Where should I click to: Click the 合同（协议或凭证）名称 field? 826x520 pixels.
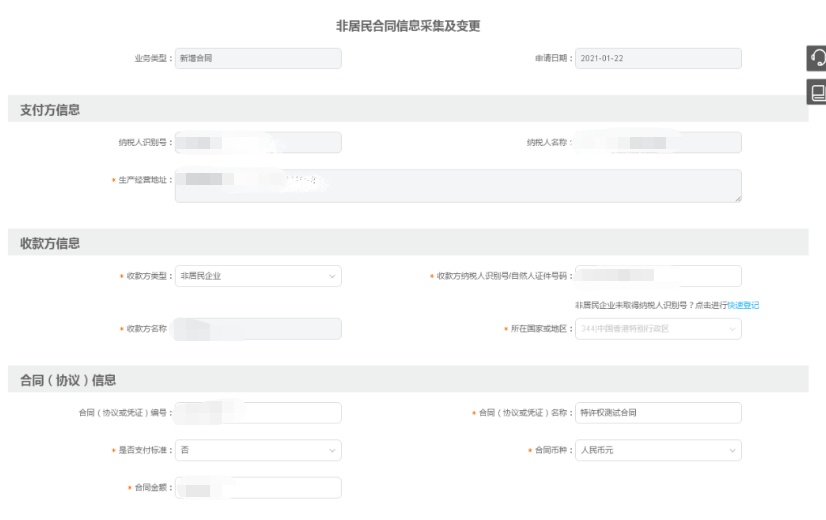(658, 413)
